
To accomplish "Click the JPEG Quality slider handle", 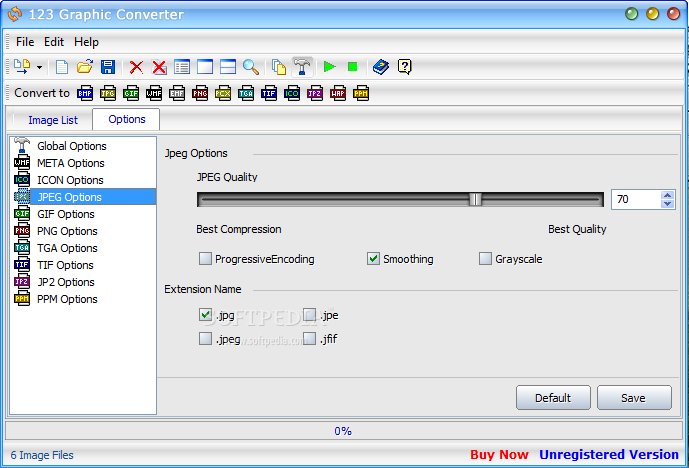I will pyautogui.click(x=475, y=200).
